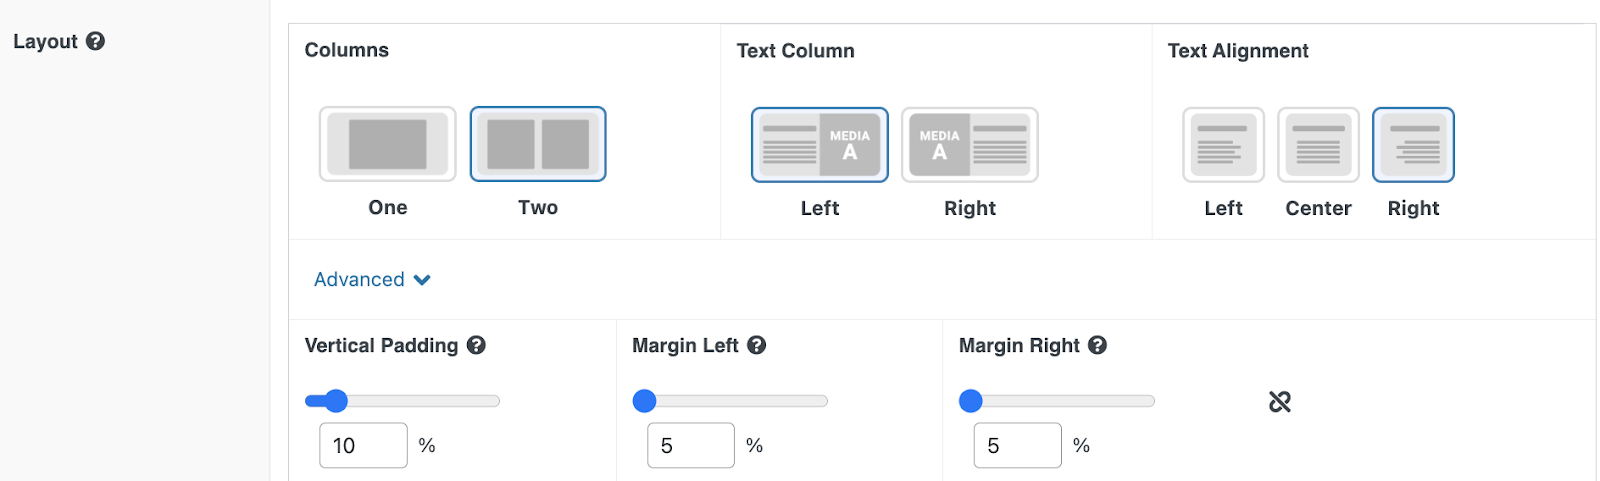Choose Right text column layout icon
This screenshot has width=1600, height=481.
coord(970,145)
